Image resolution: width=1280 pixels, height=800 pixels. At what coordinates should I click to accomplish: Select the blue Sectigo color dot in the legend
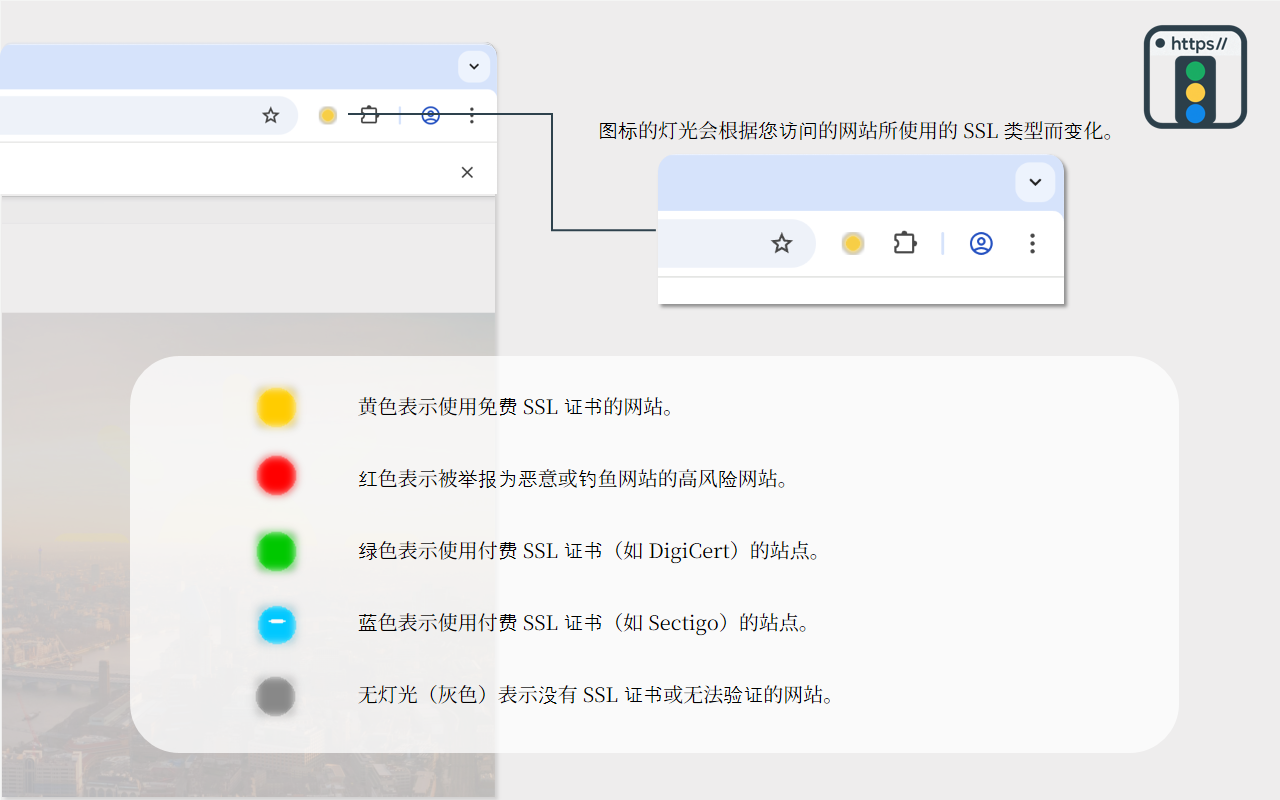point(276,624)
